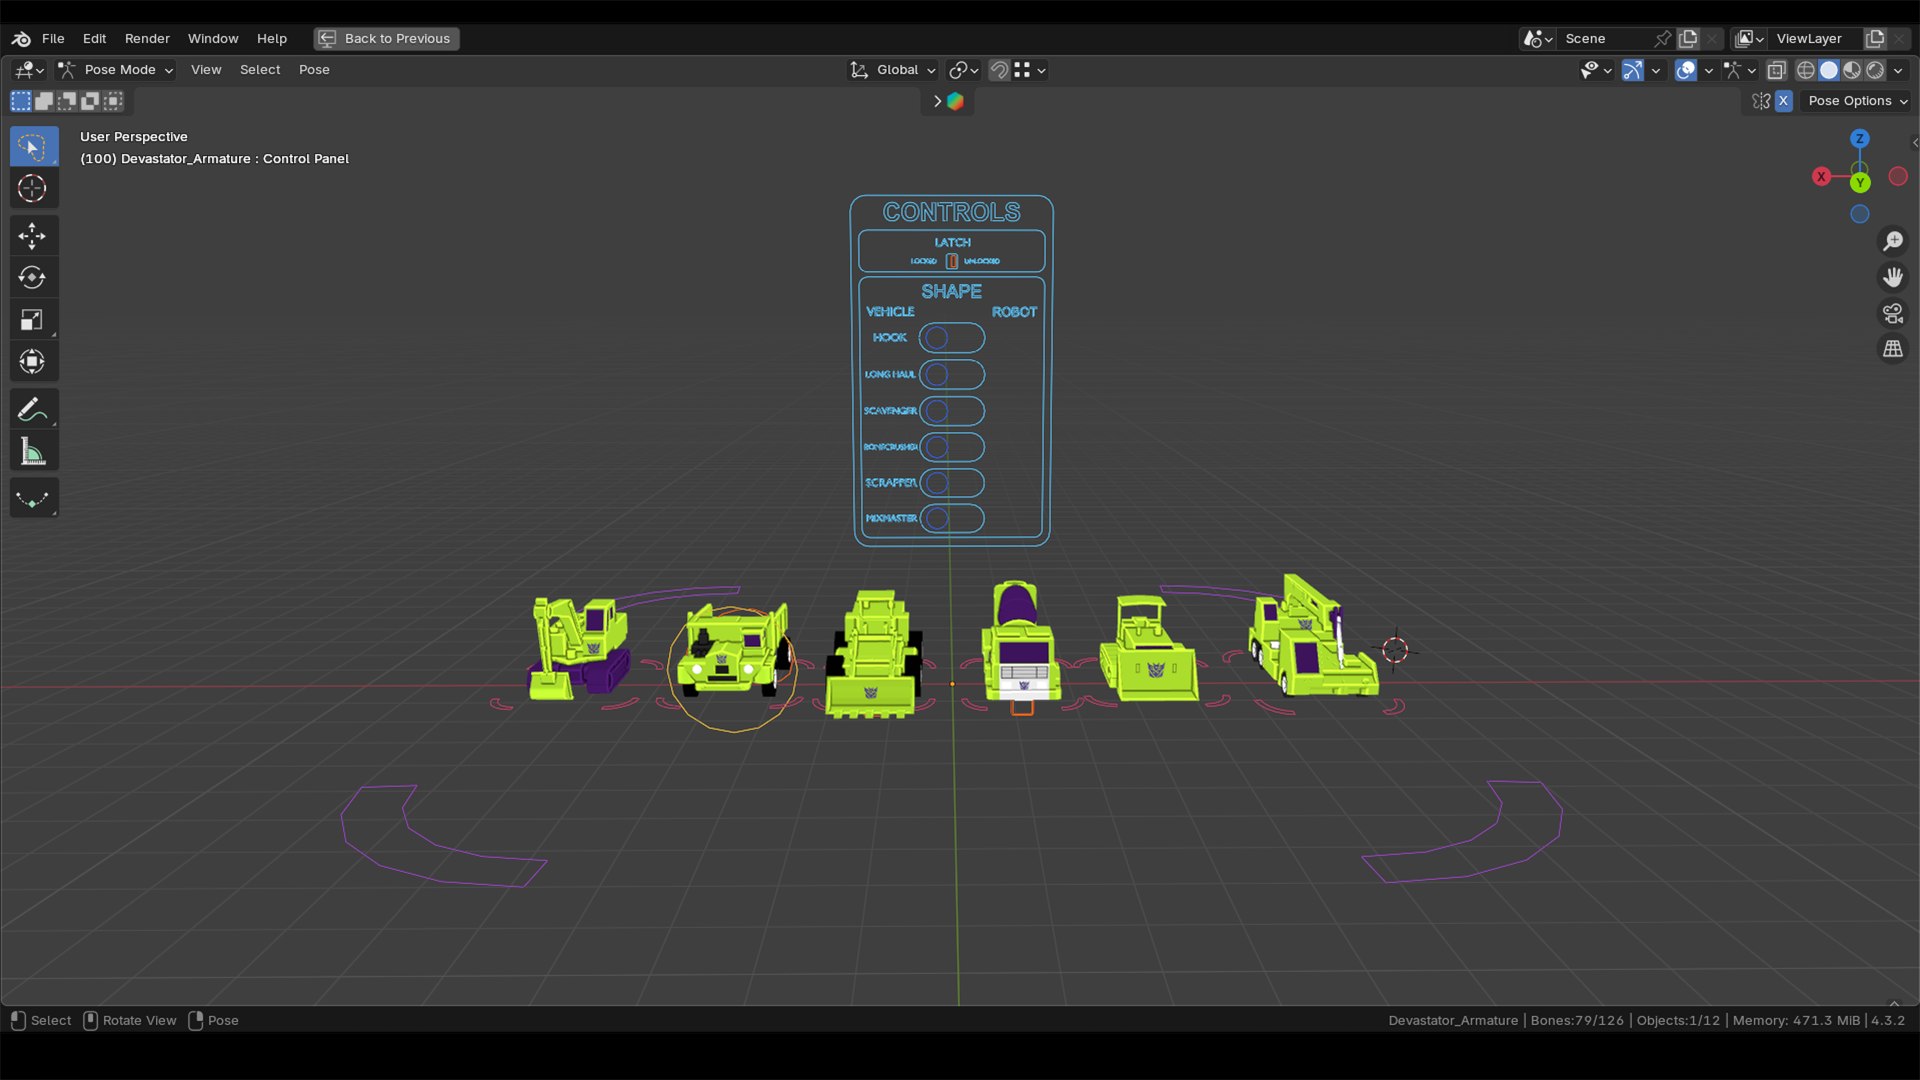Toggle viewport overlays

[x=1686, y=70]
